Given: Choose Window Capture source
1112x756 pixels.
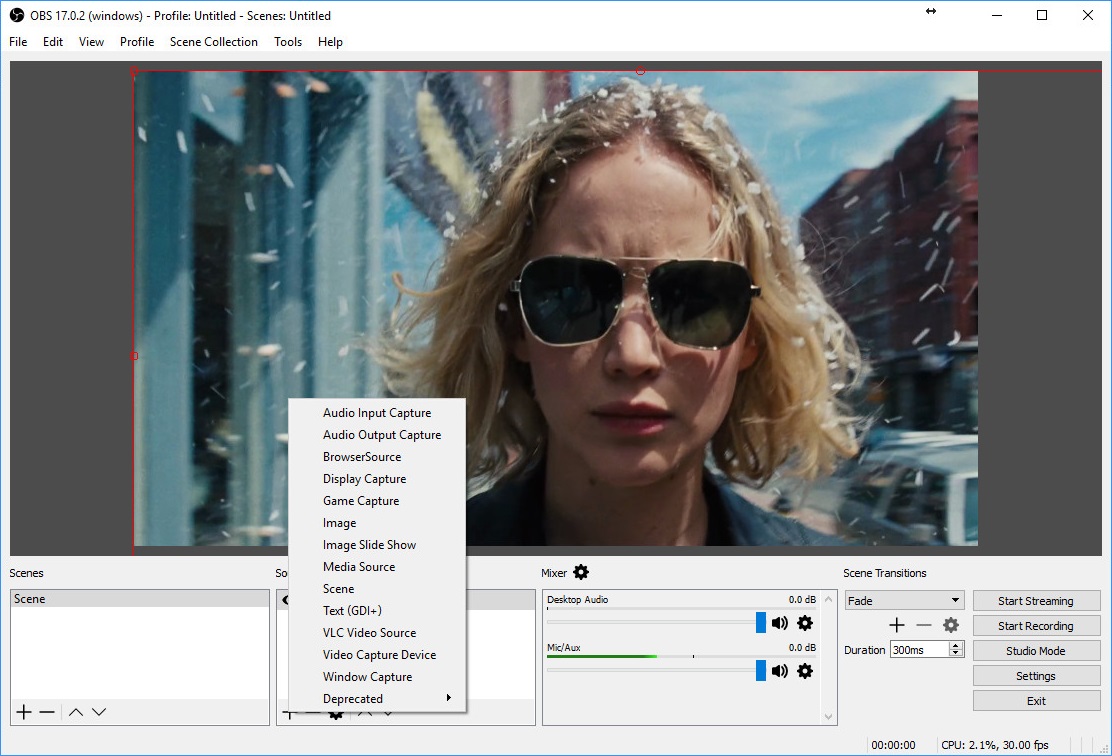Looking at the screenshot, I should pos(377,677).
